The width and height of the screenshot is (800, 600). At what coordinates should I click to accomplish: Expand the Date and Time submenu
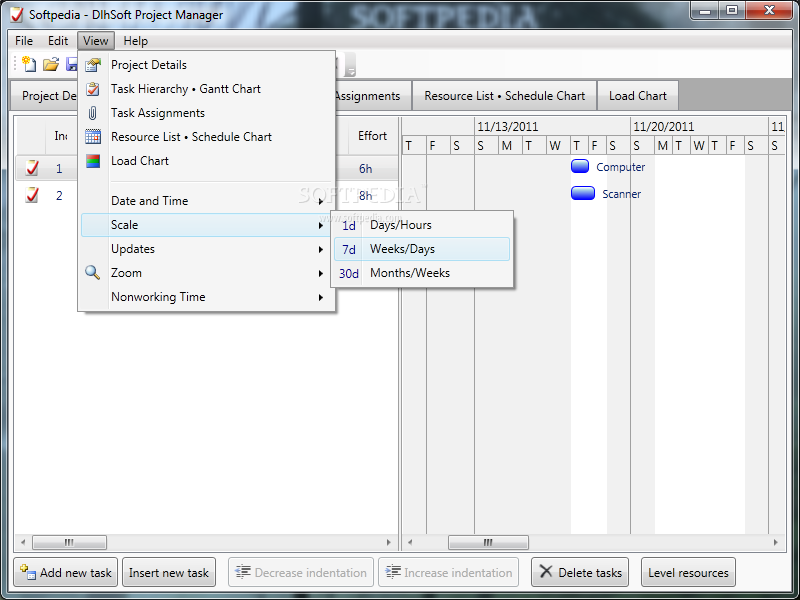coord(207,201)
